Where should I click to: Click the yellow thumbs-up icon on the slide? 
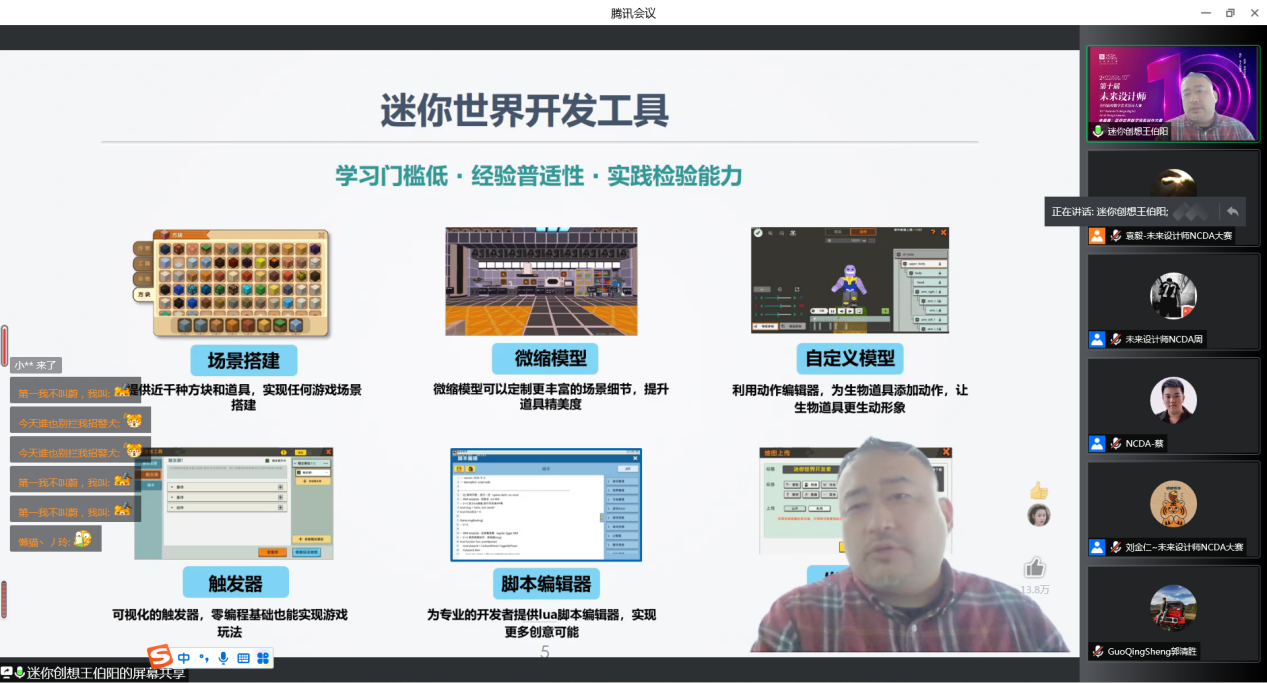tap(1039, 490)
